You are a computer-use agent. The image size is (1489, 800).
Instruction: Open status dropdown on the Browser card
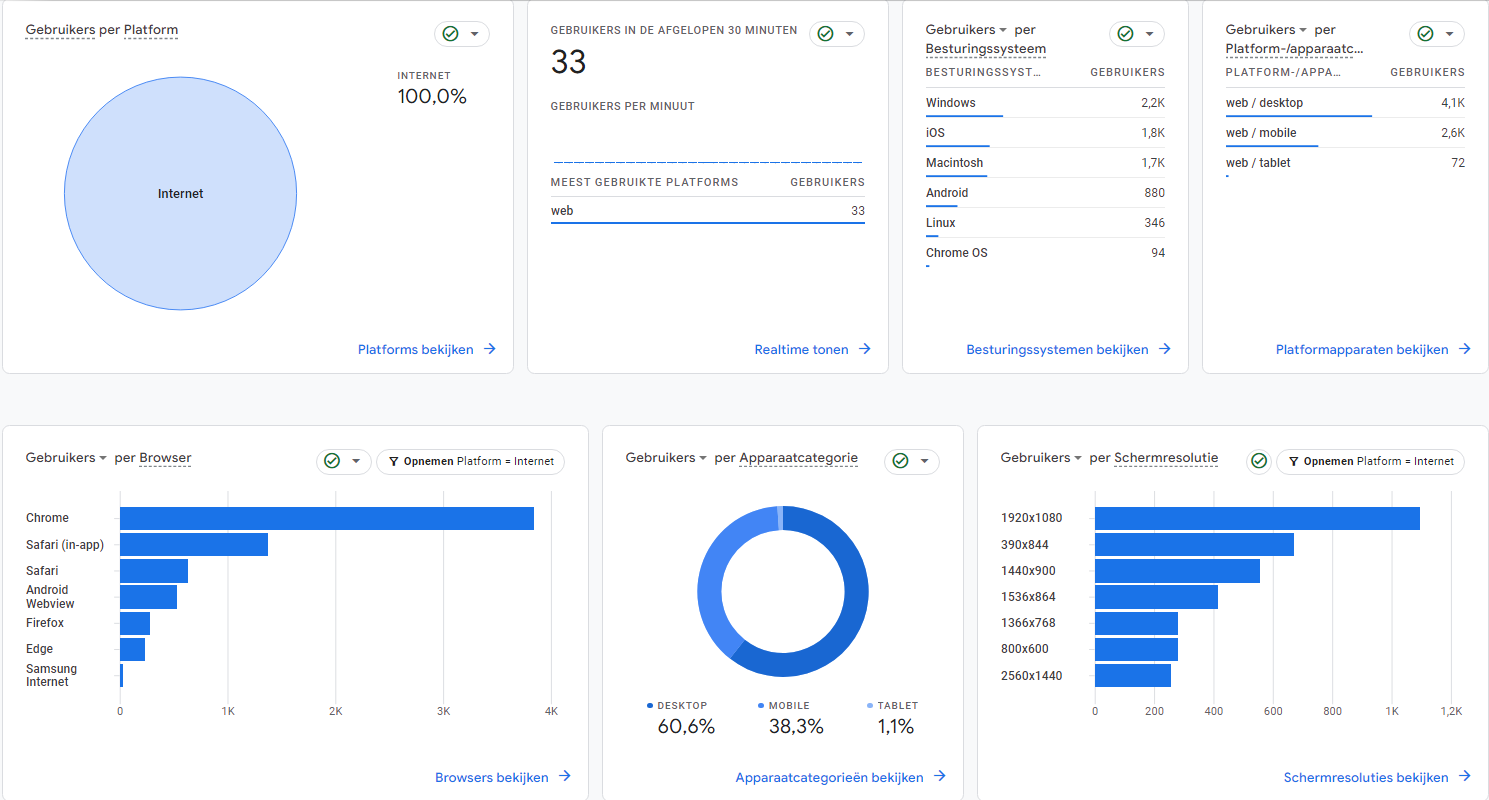(x=344, y=461)
